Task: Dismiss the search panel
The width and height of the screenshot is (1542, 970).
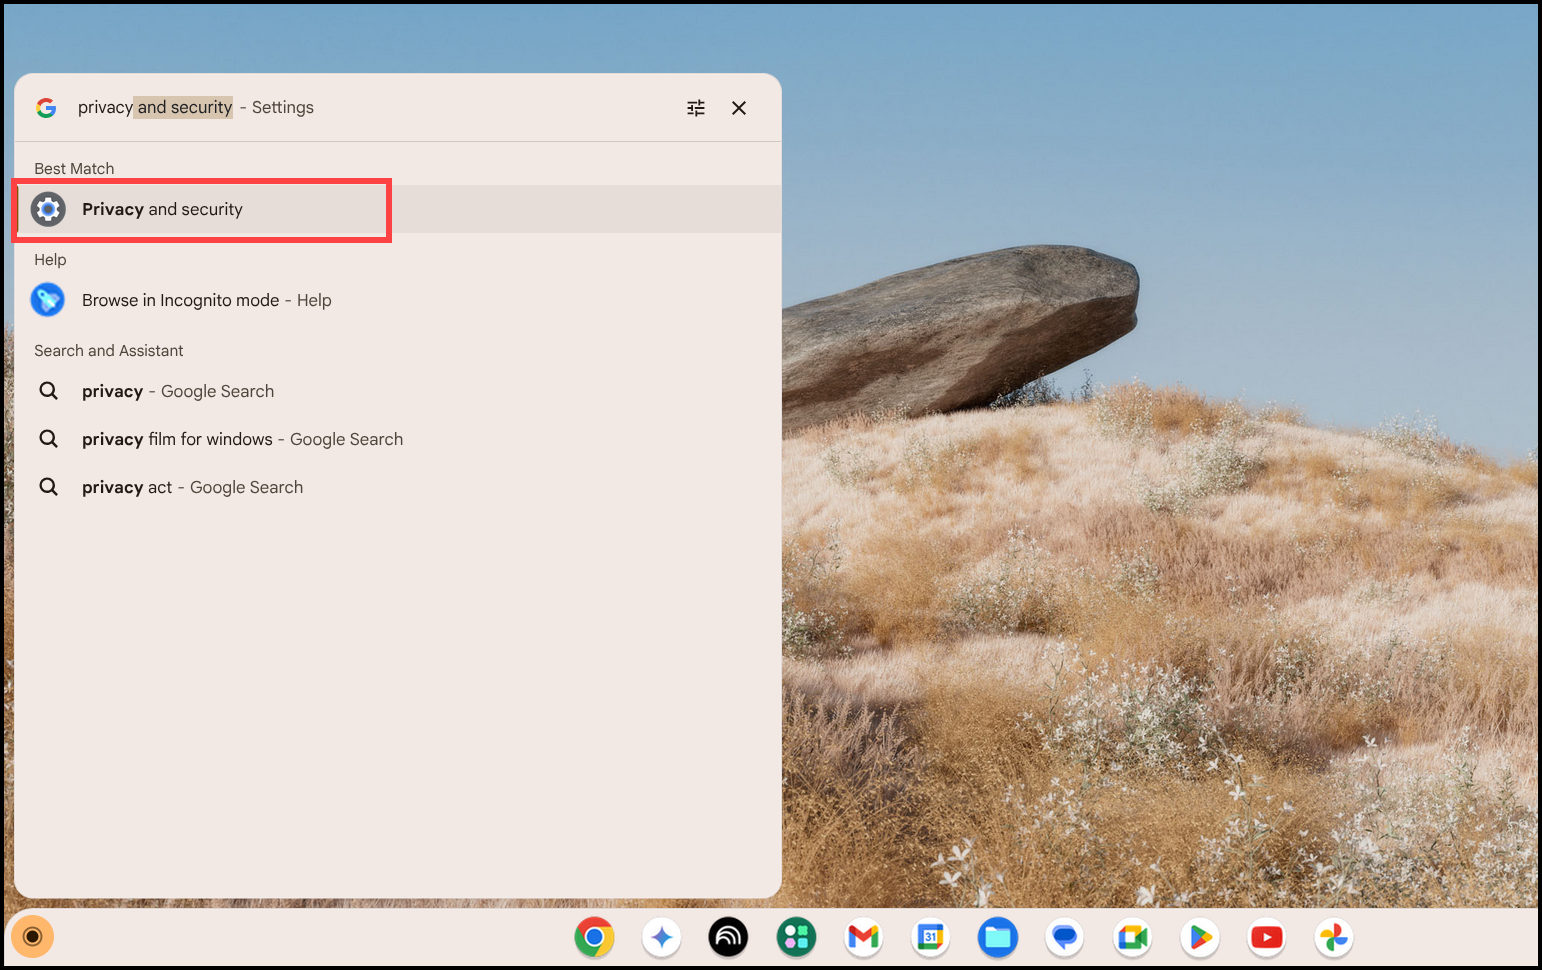Action: (x=739, y=107)
